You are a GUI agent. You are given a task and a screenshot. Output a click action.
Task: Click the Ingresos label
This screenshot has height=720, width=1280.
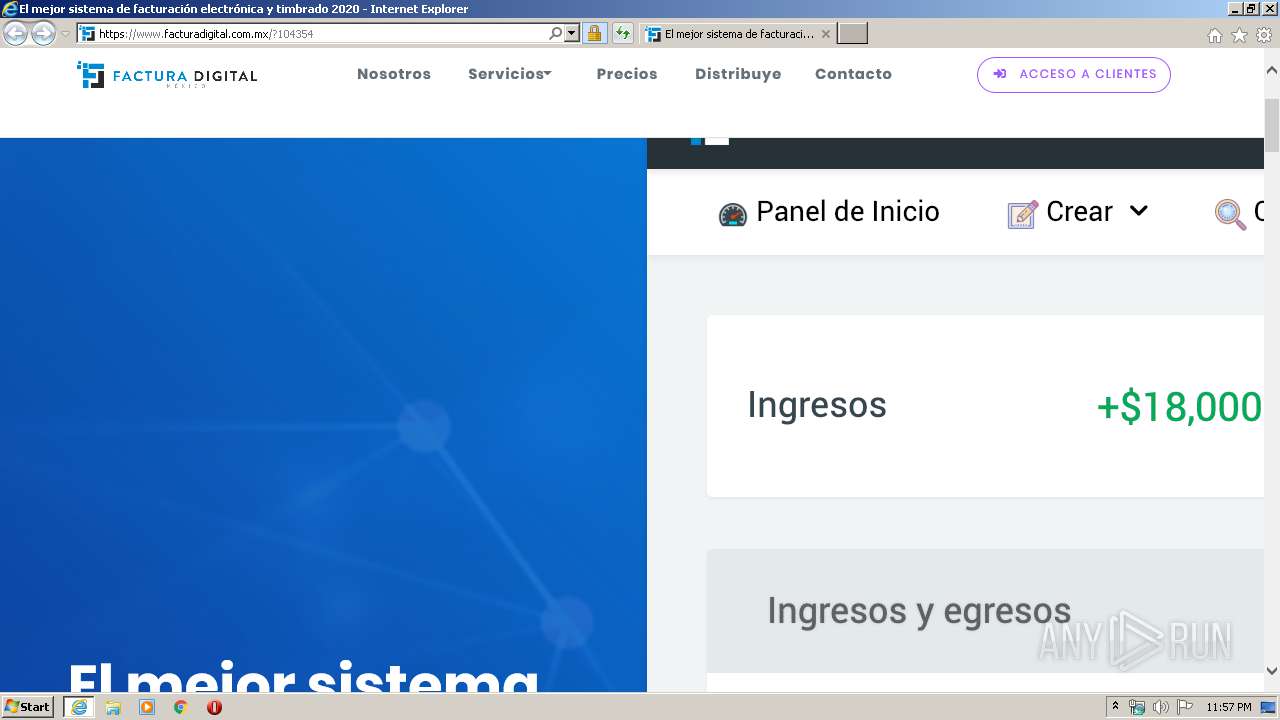817,405
